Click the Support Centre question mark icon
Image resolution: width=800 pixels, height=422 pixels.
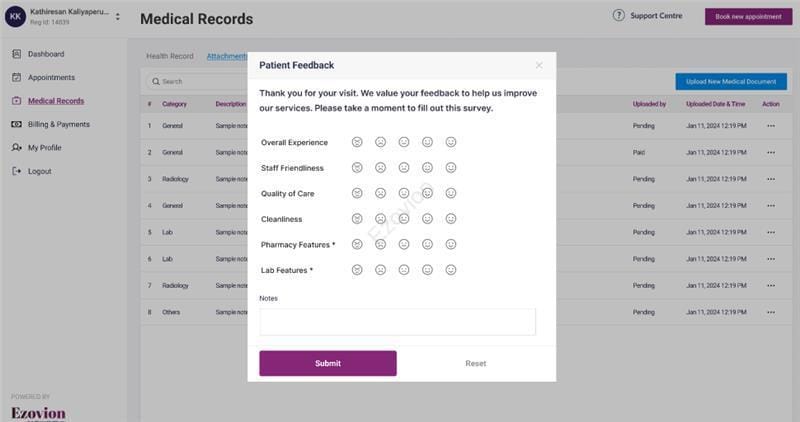[x=619, y=16]
